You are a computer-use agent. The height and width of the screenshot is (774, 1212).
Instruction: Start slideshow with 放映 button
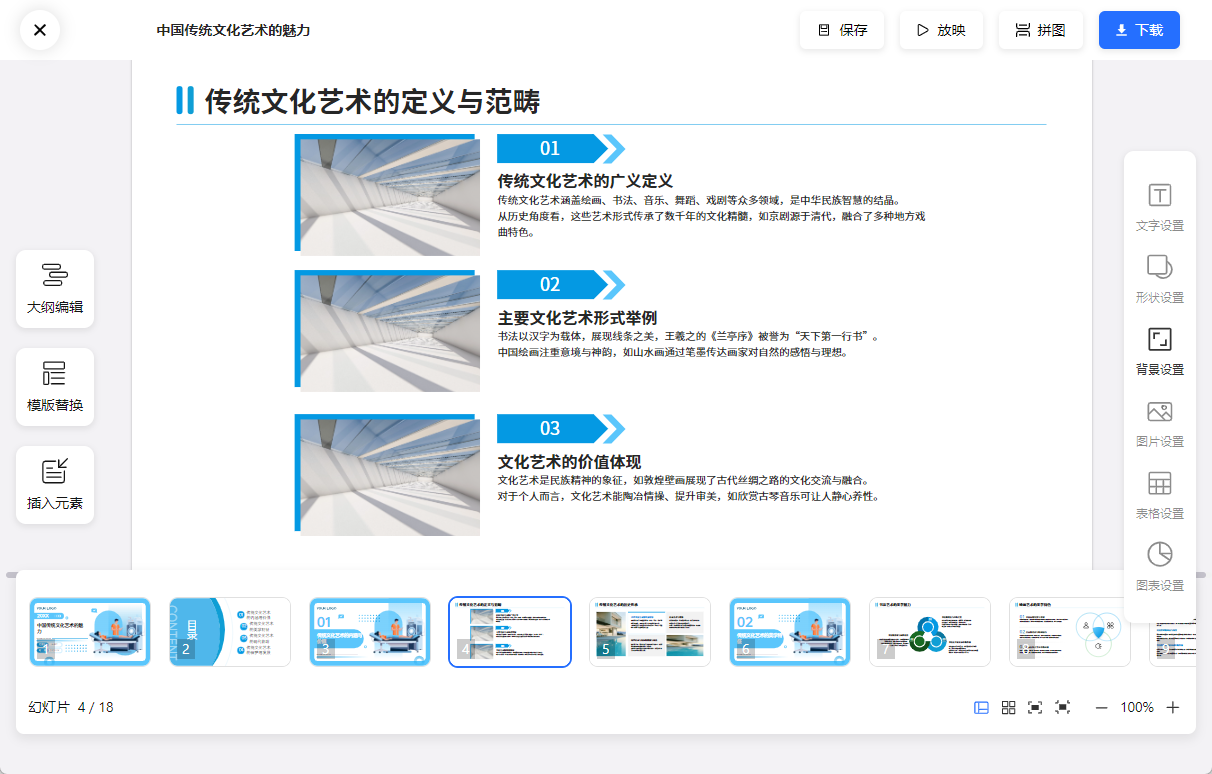pos(941,30)
